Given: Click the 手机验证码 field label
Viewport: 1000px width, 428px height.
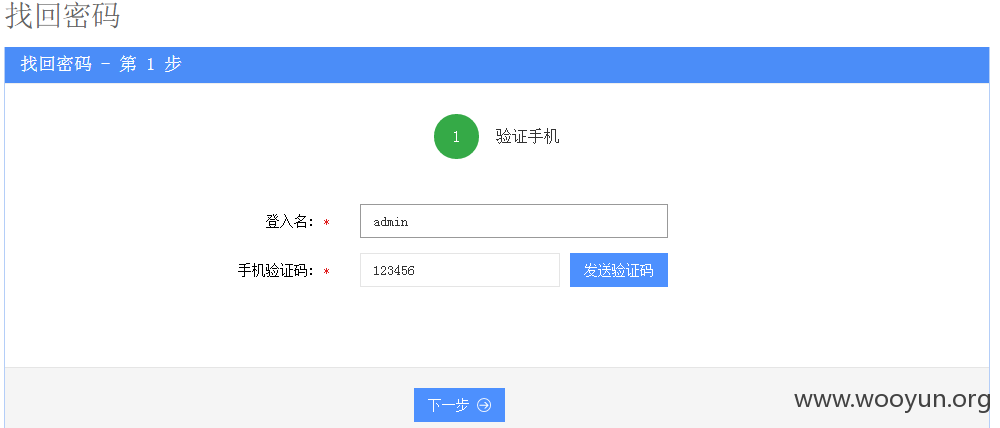Looking at the screenshot, I should [276, 270].
